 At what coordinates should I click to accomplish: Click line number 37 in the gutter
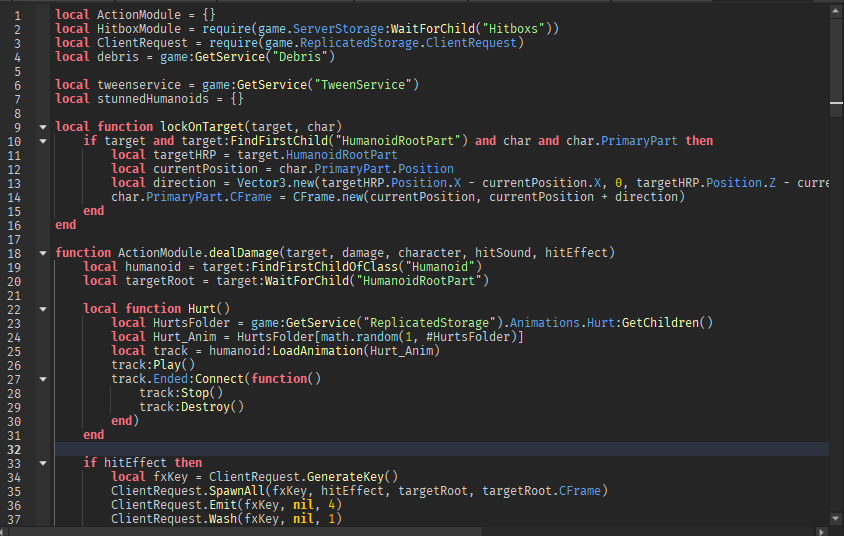[14, 519]
